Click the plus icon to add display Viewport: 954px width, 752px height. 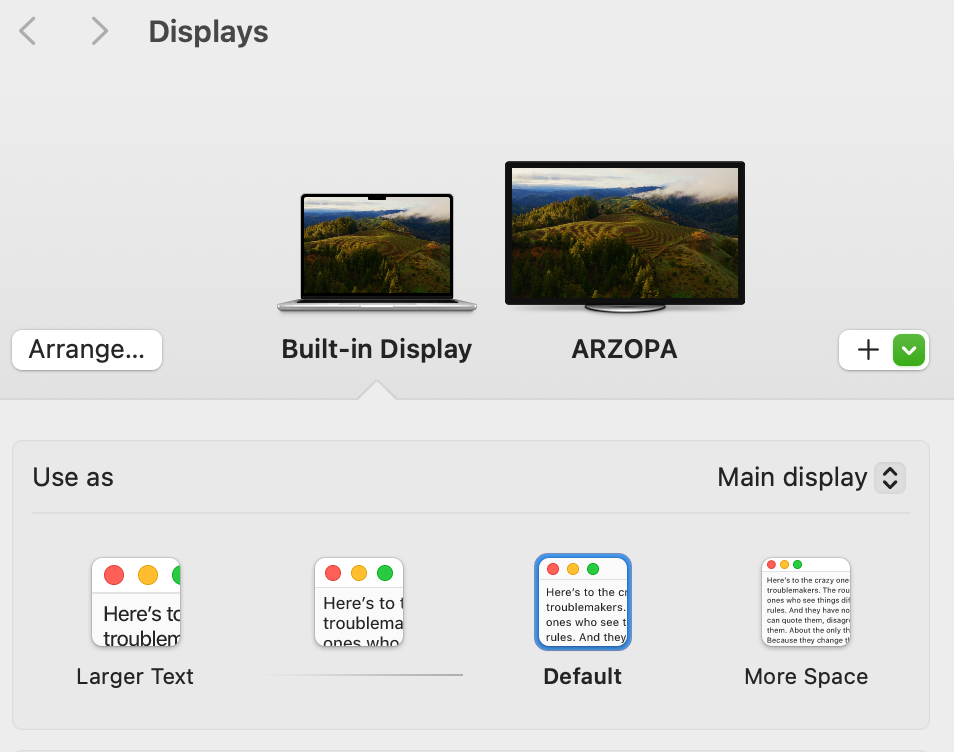pyautogui.click(x=868, y=350)
